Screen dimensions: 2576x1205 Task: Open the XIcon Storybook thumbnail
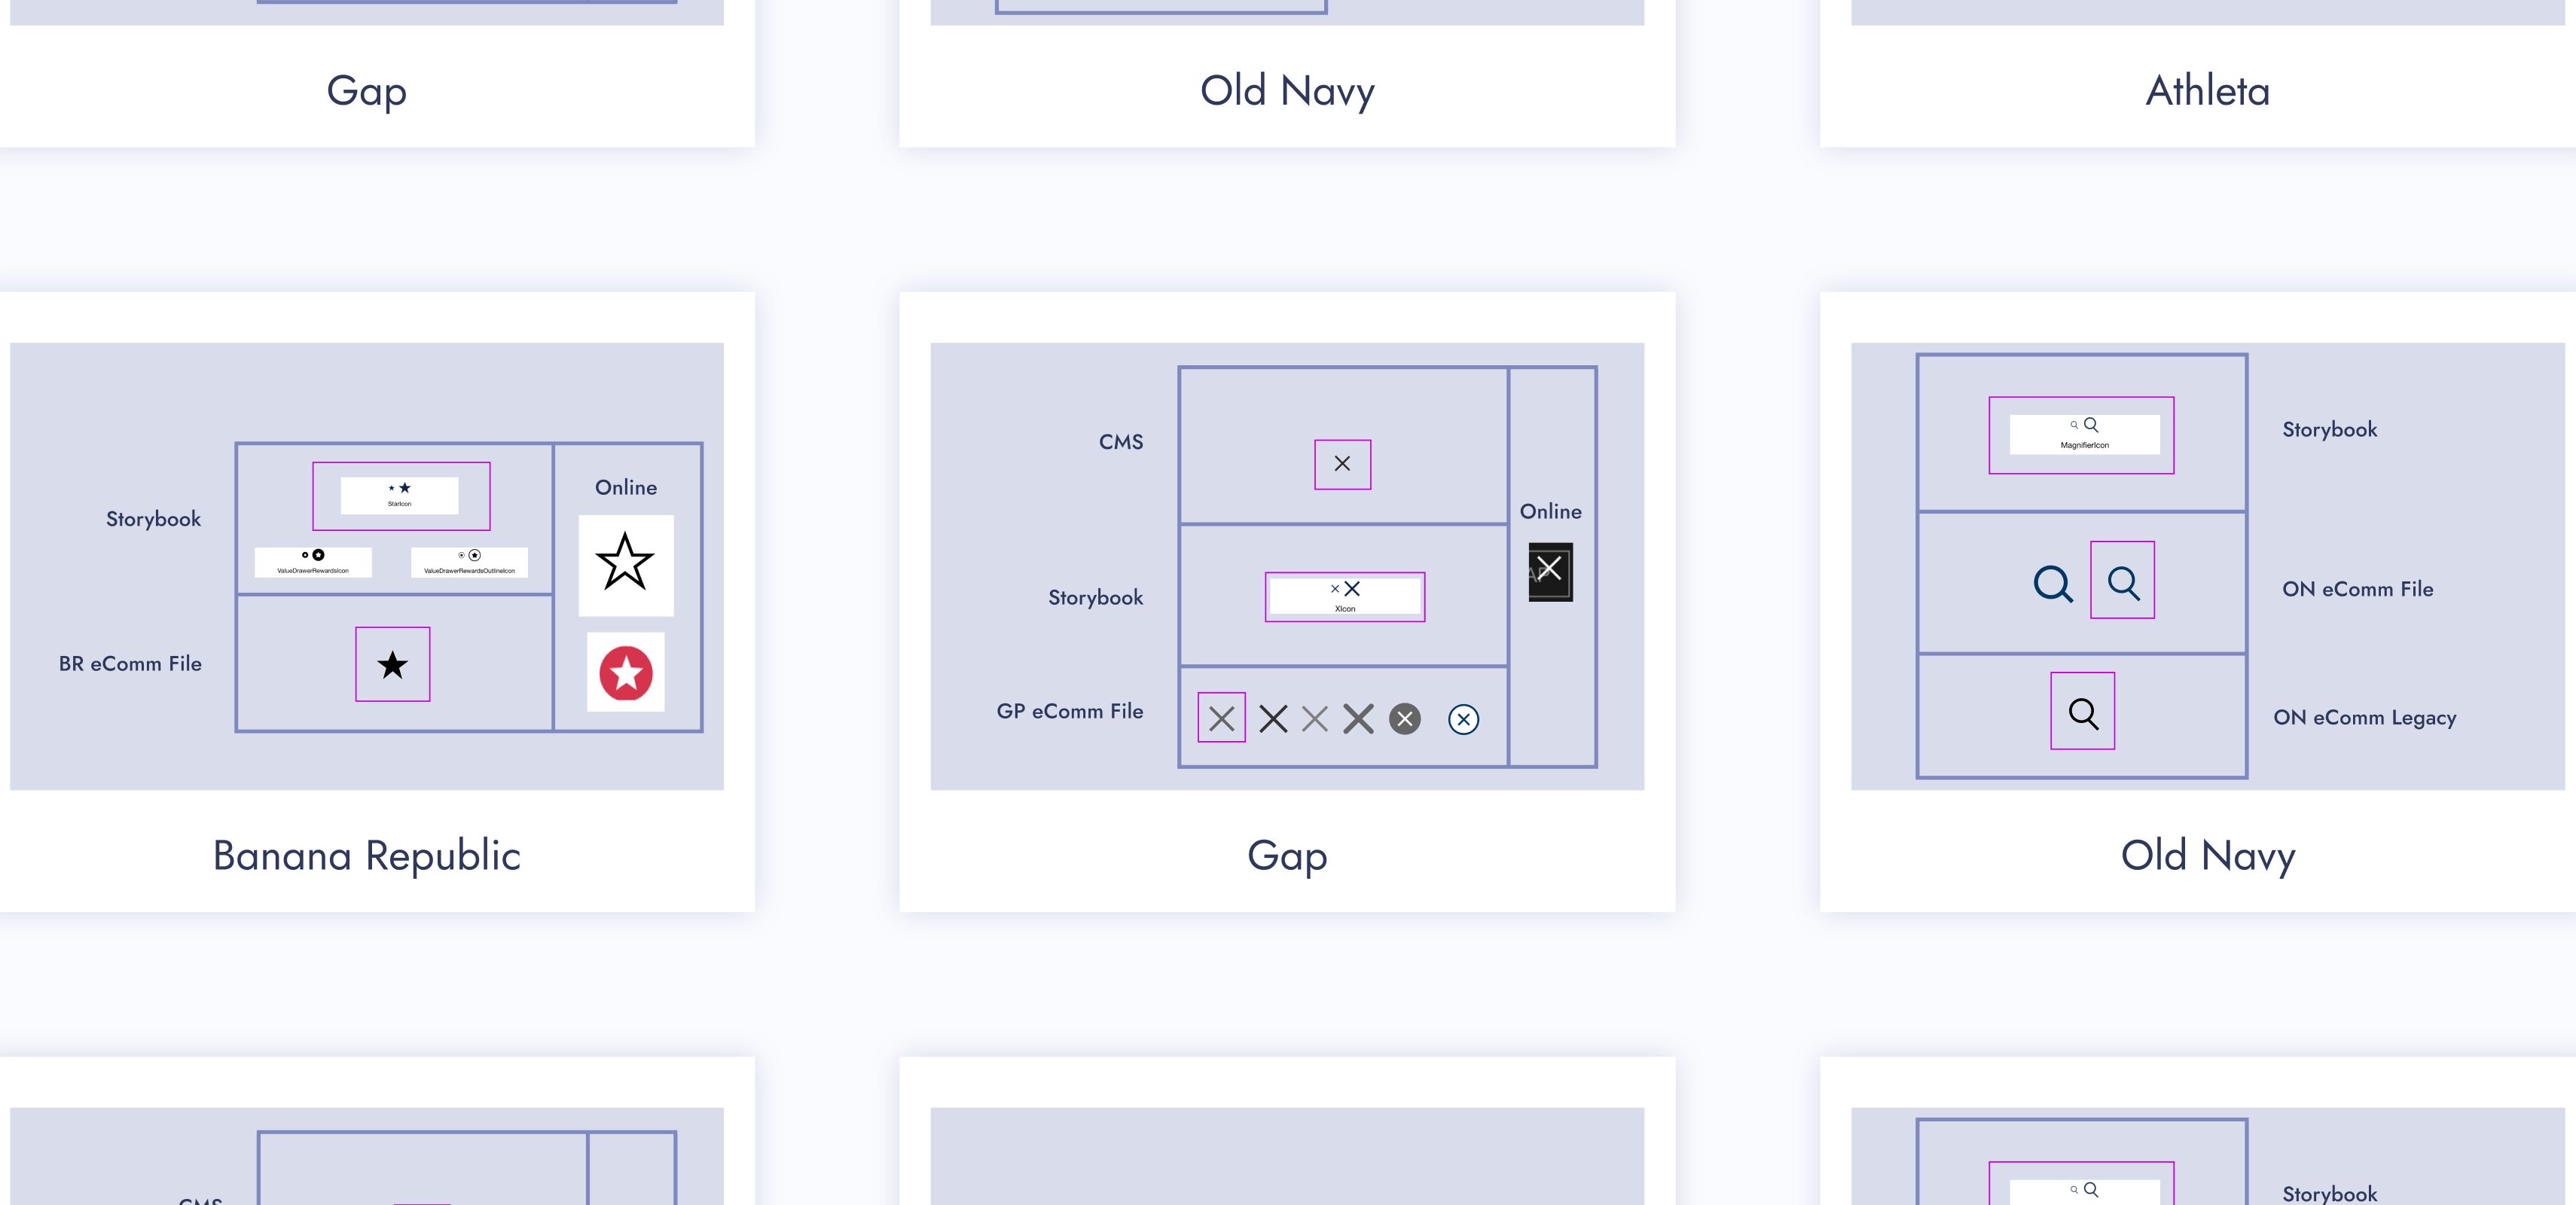[1345, 597]
